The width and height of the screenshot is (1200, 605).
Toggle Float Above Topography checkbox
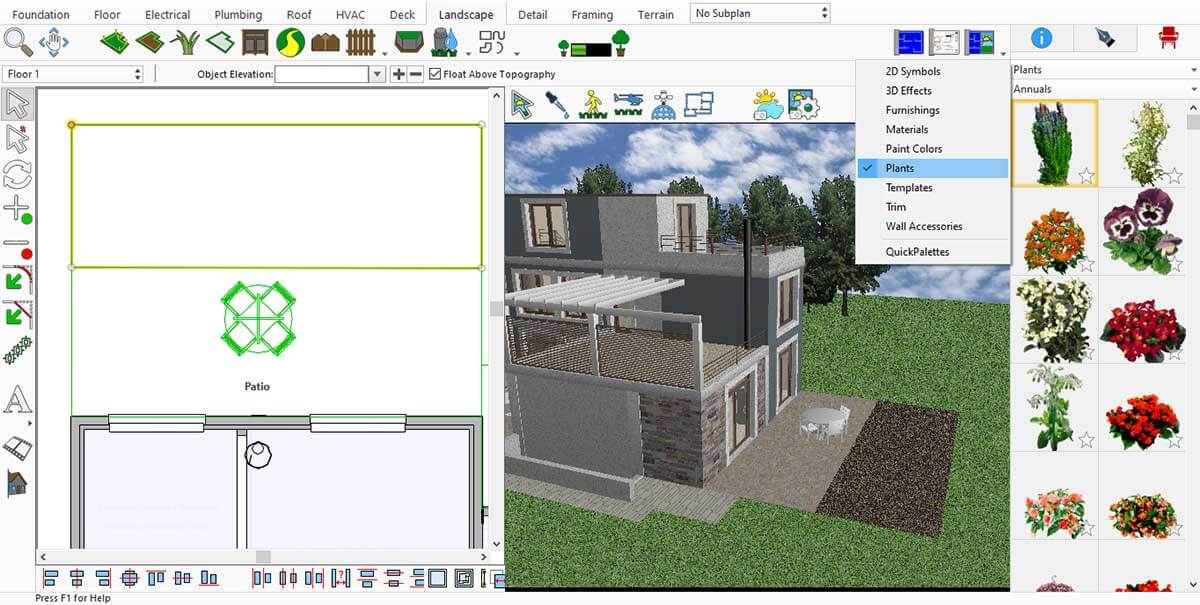[435, 74]
